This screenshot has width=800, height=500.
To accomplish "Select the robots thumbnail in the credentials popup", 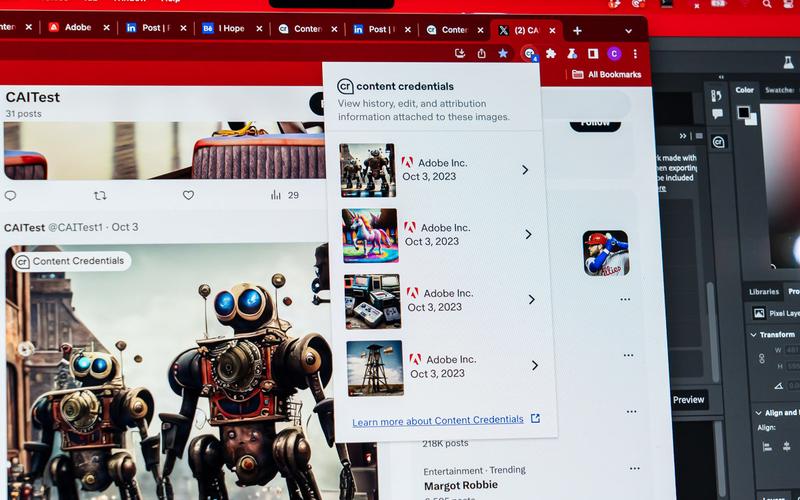I will pos(368,170).
